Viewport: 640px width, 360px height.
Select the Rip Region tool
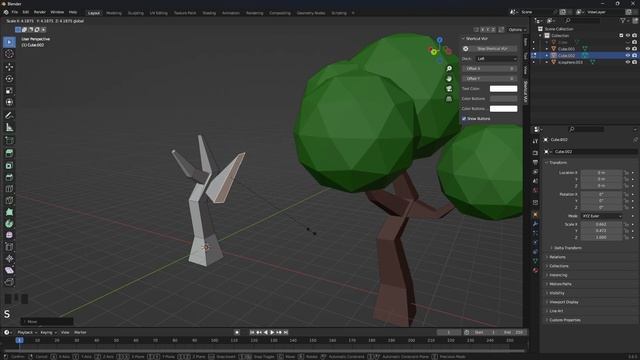[x=9, y=282]
